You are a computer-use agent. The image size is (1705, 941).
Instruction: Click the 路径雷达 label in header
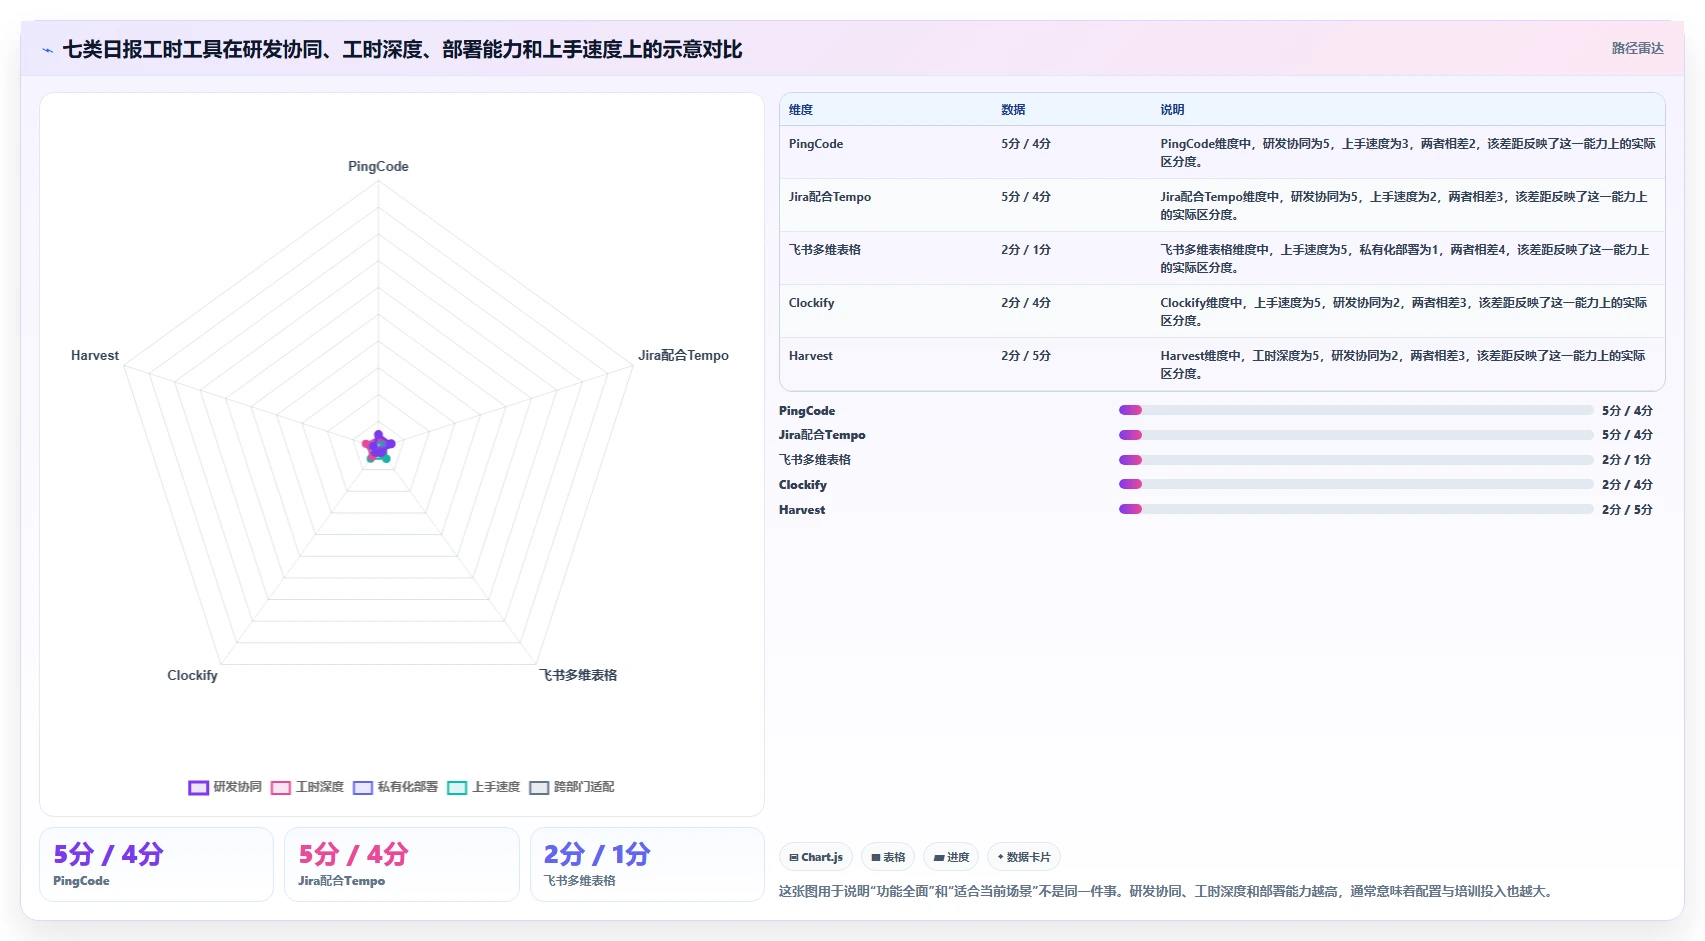click(1637, 48)
